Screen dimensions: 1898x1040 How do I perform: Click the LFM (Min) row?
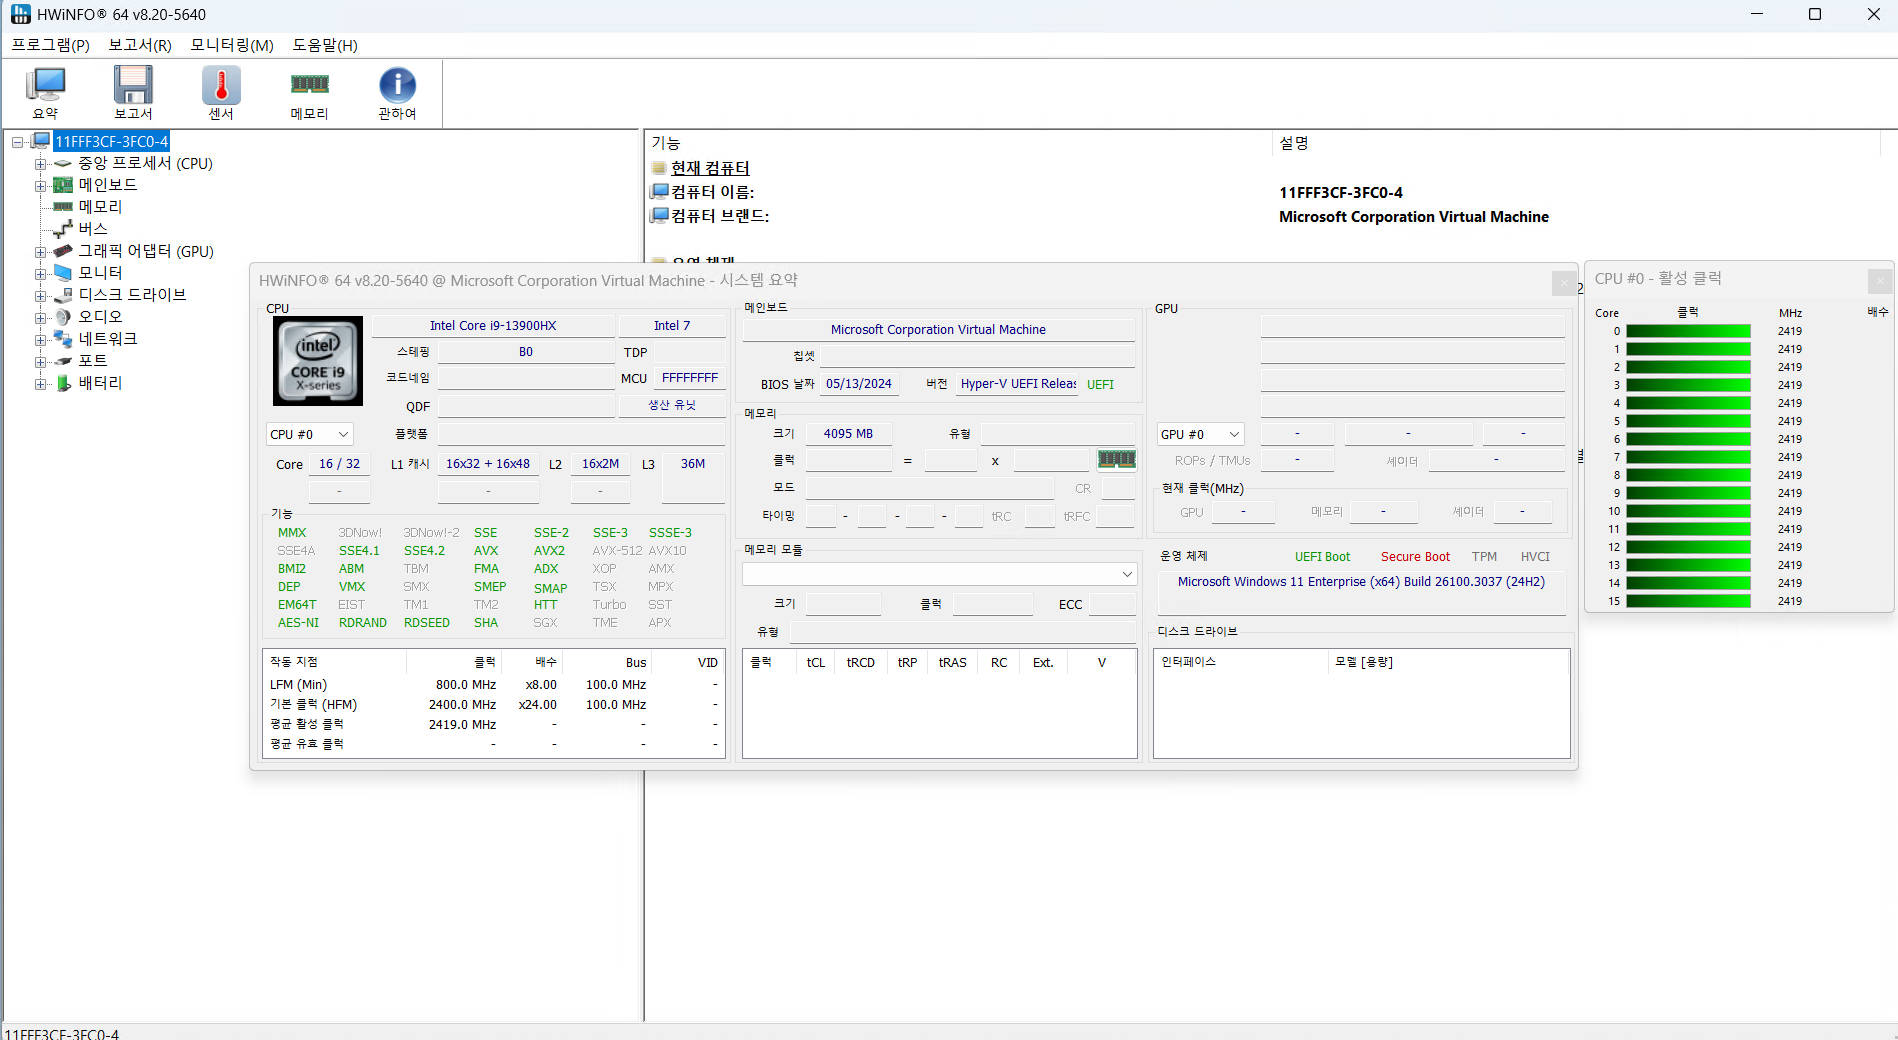click(493, 685)
